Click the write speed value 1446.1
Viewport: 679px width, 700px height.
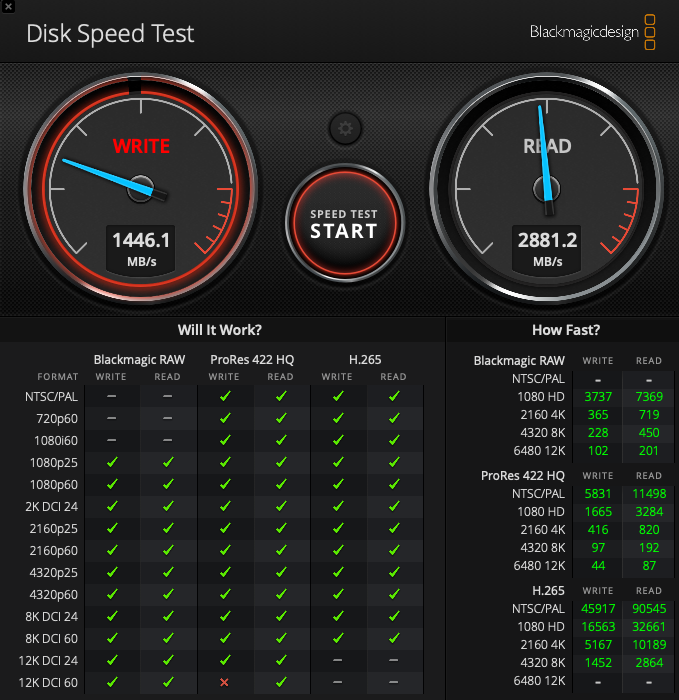click(141, 241)
